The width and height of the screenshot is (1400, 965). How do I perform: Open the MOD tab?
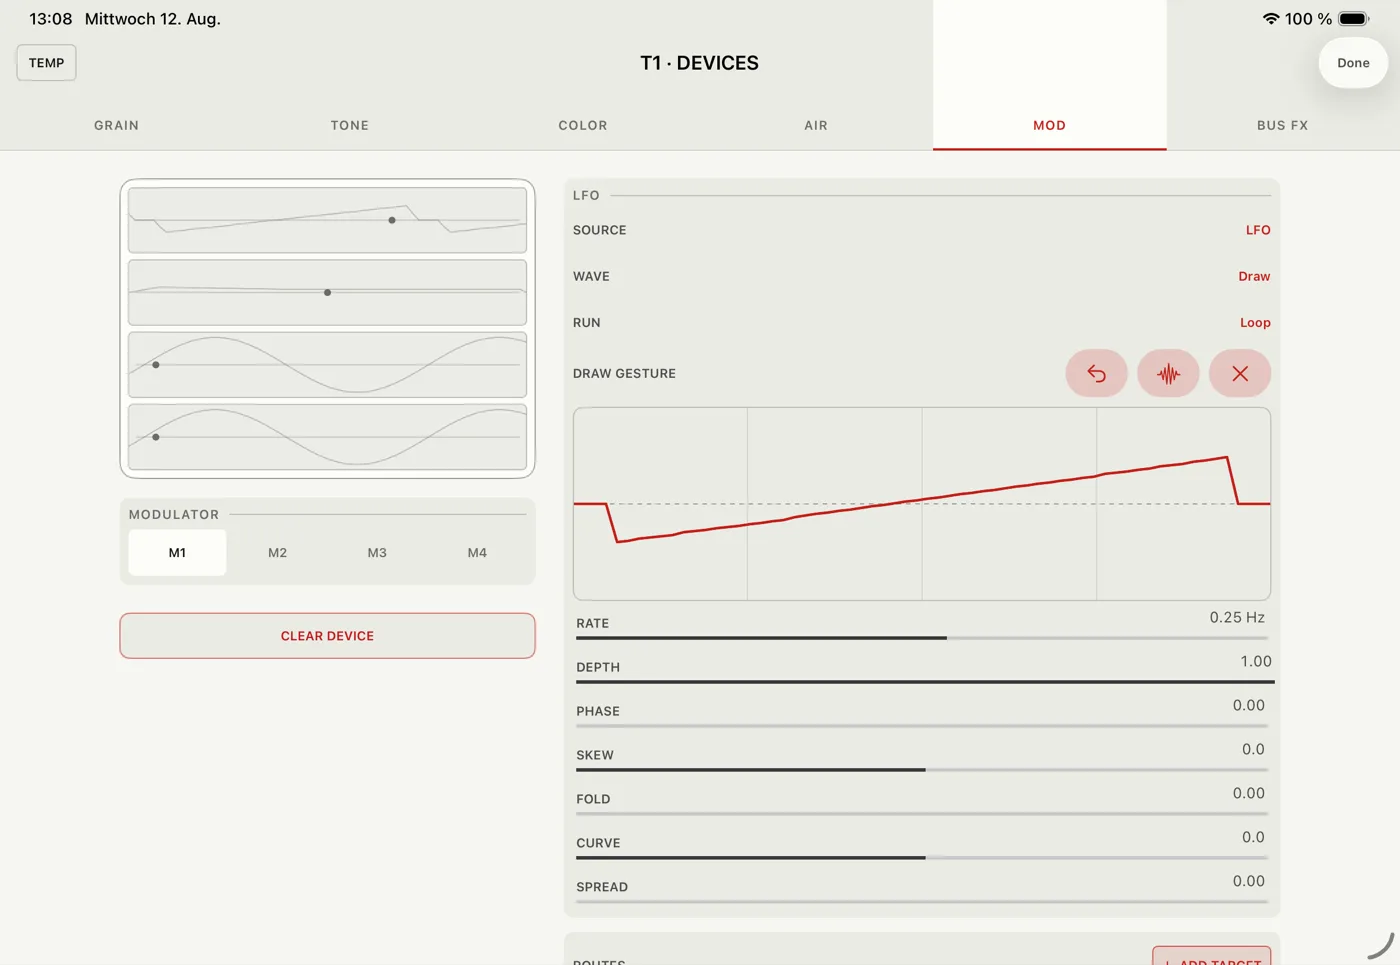tap(1049, 125)
